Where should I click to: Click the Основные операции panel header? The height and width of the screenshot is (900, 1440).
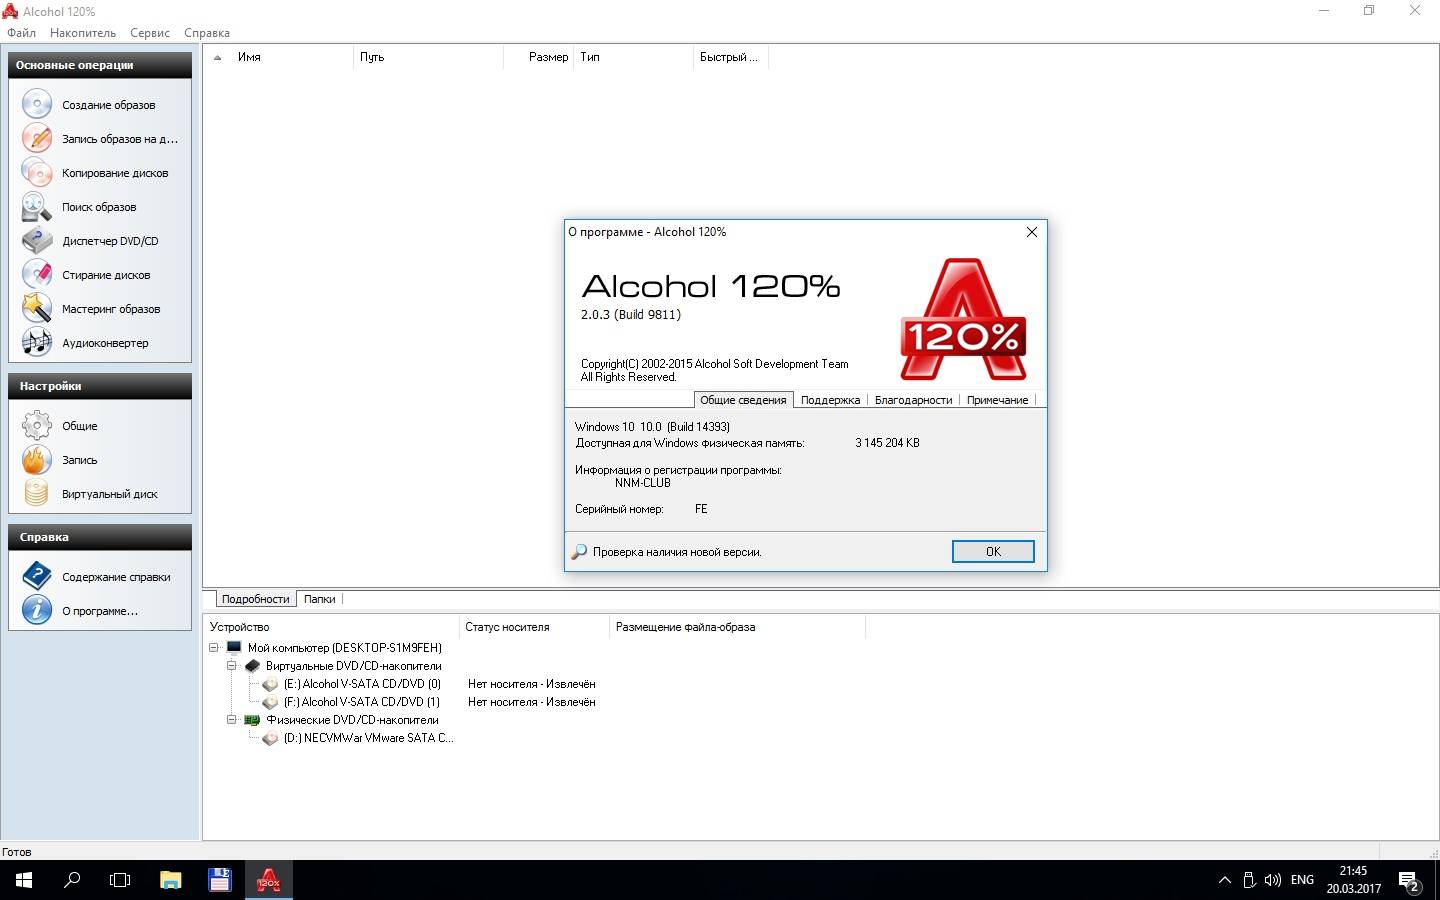click(100, 65)
